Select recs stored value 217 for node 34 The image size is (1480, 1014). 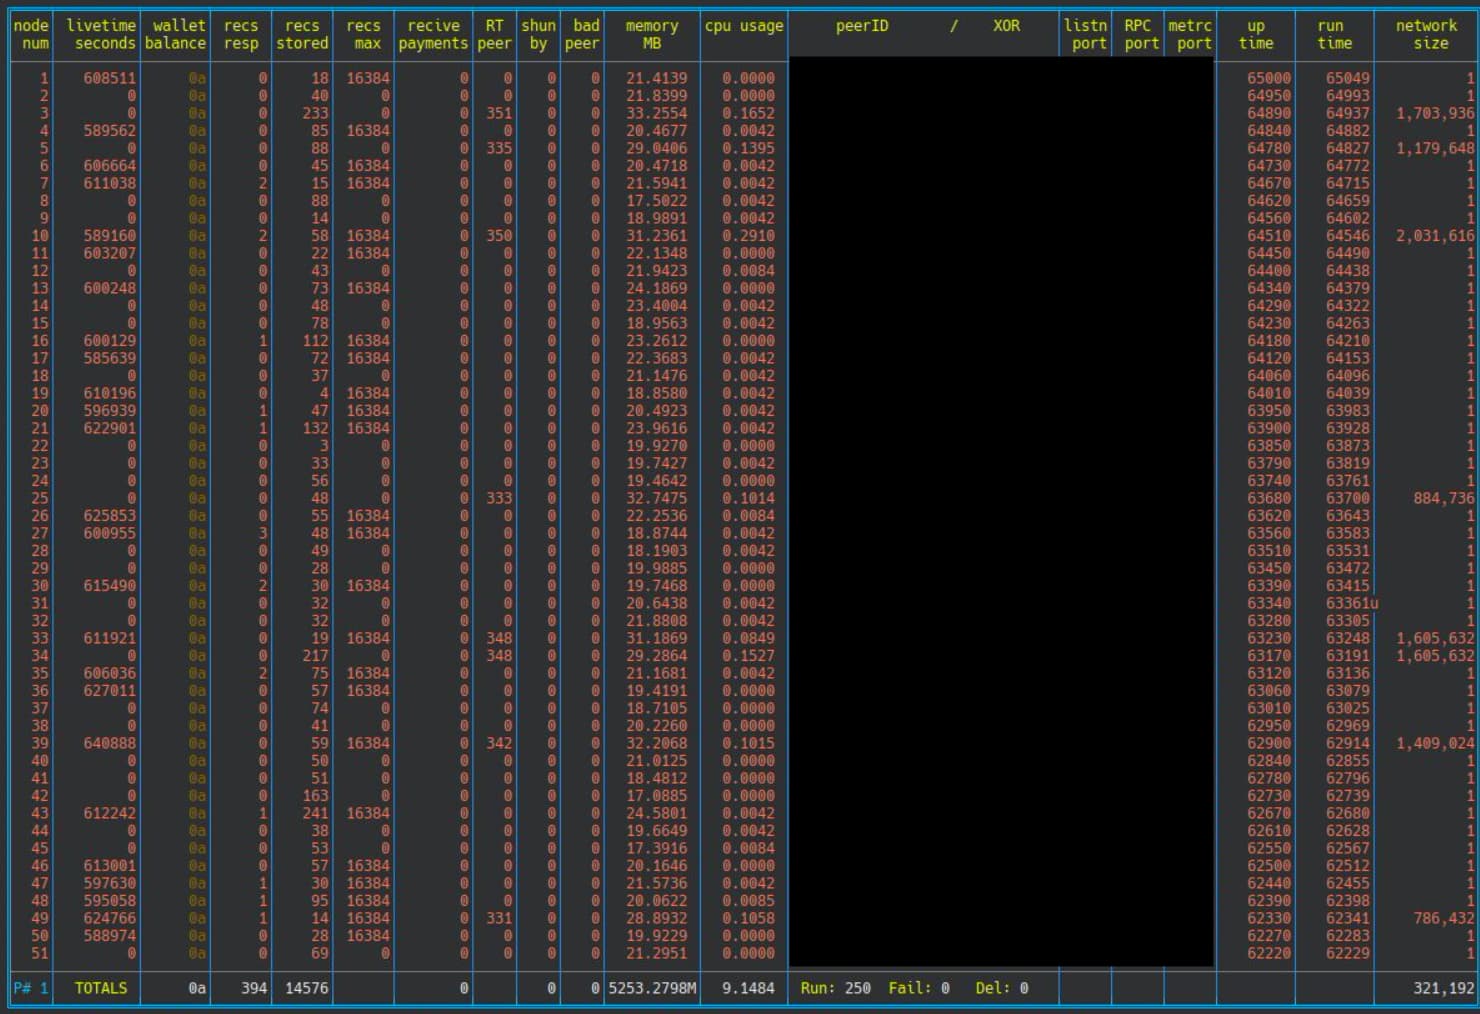[315, 656]
